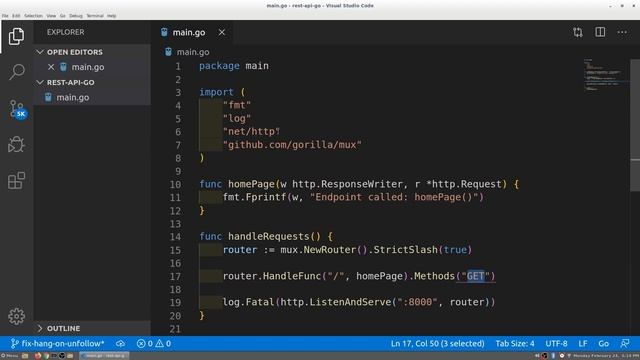Image resolution: width=640 pixels, height=360 pixels.
Task: Change file encoding UTF-8
Action: click(556, 344)
